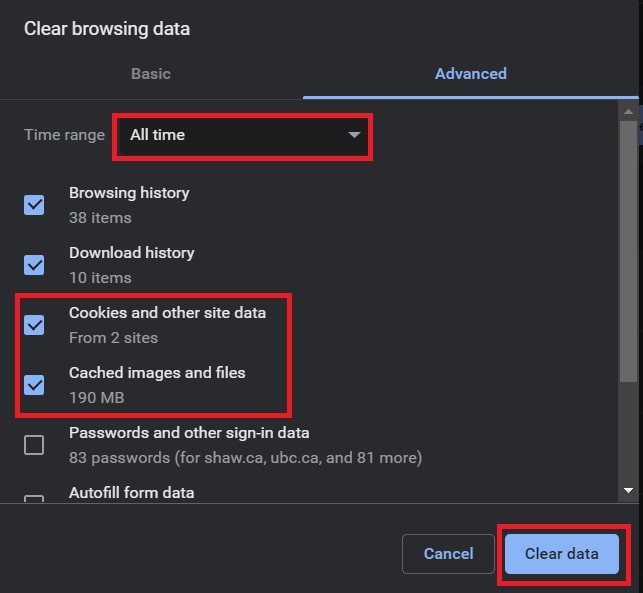Switch to the Basic tab

151,74
